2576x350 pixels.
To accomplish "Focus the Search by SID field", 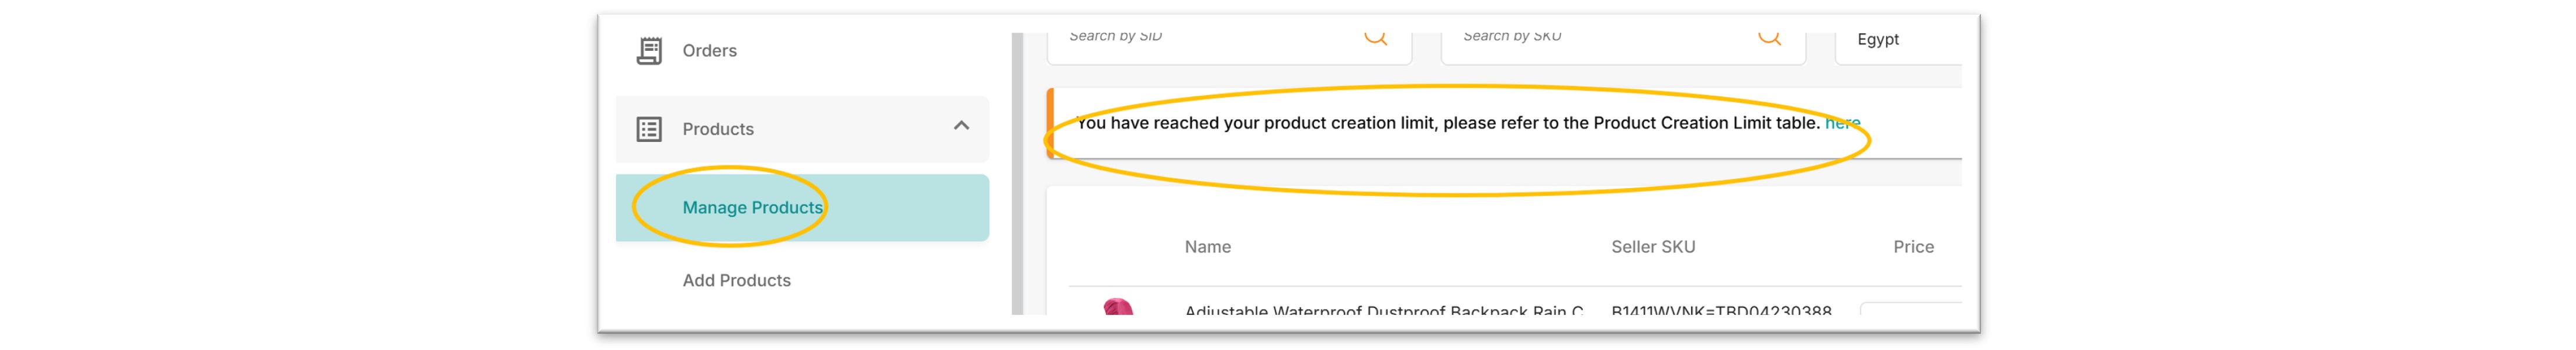I will pyautogui.click(x=1229, y=45).
